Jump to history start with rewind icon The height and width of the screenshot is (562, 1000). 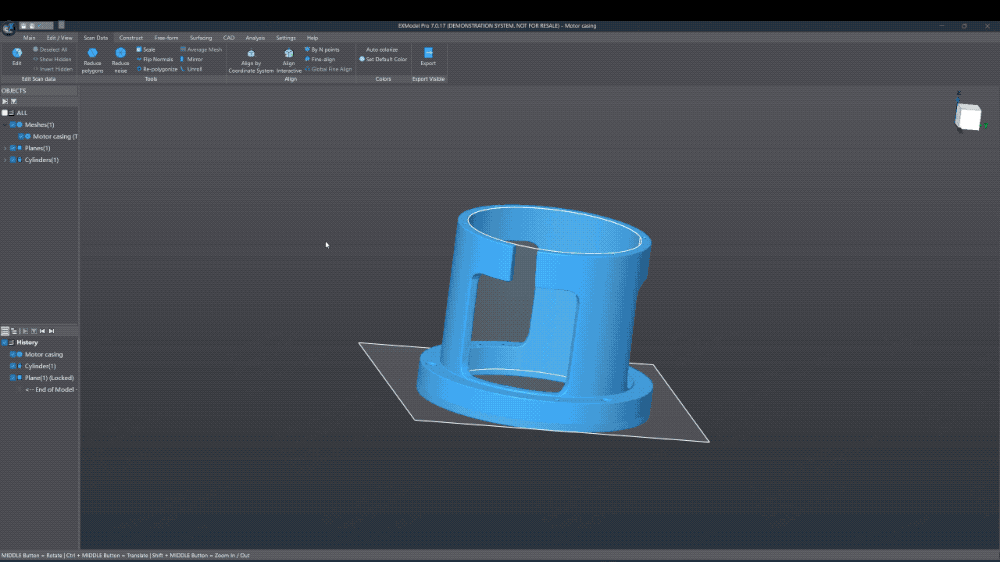(x=43, y=330)
